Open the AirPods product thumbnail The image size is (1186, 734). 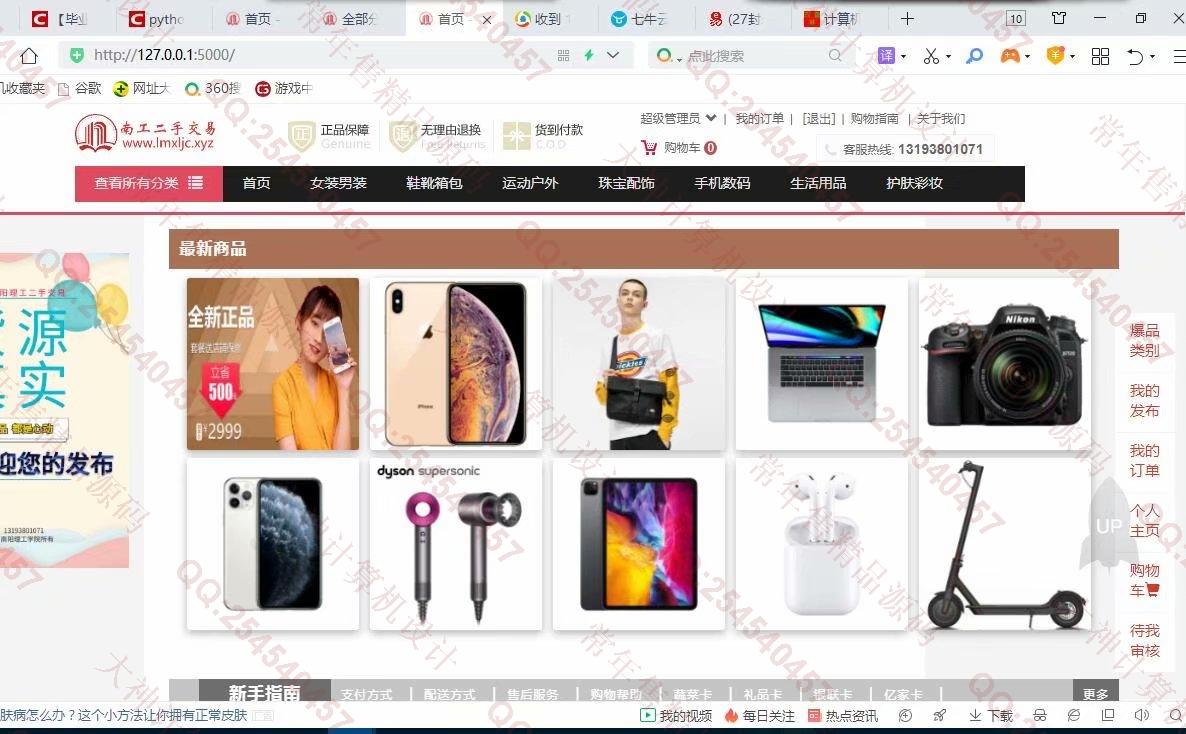(821, 544)
